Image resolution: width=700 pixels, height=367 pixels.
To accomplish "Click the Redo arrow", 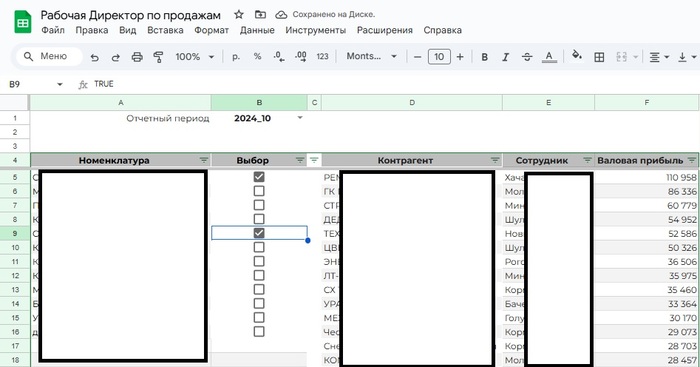I will 116,57.
